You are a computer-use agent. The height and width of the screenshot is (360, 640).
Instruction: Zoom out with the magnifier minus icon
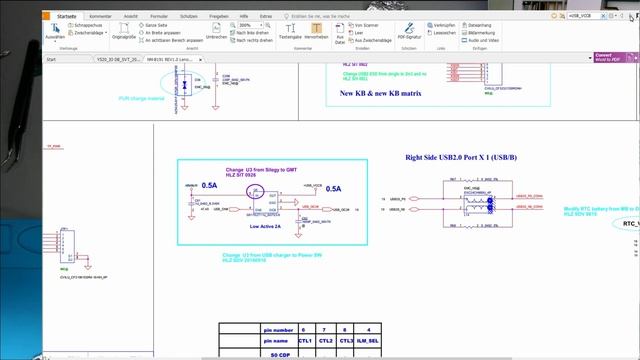[233, 25]
